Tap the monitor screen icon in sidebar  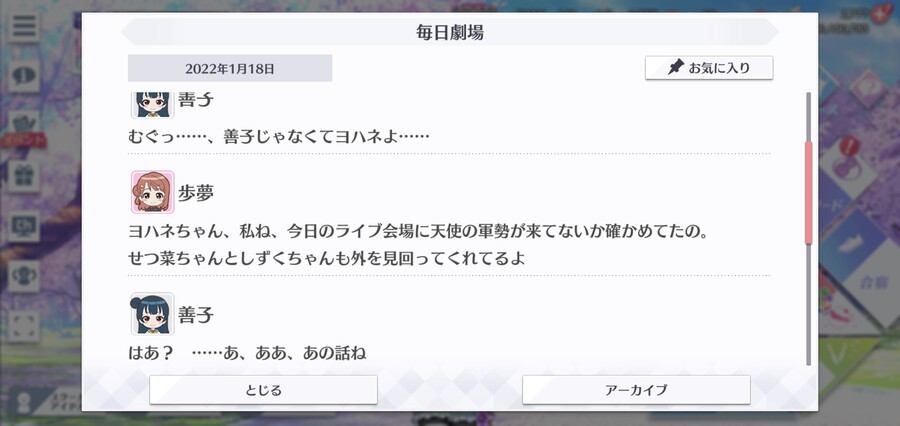click(24, 226)
